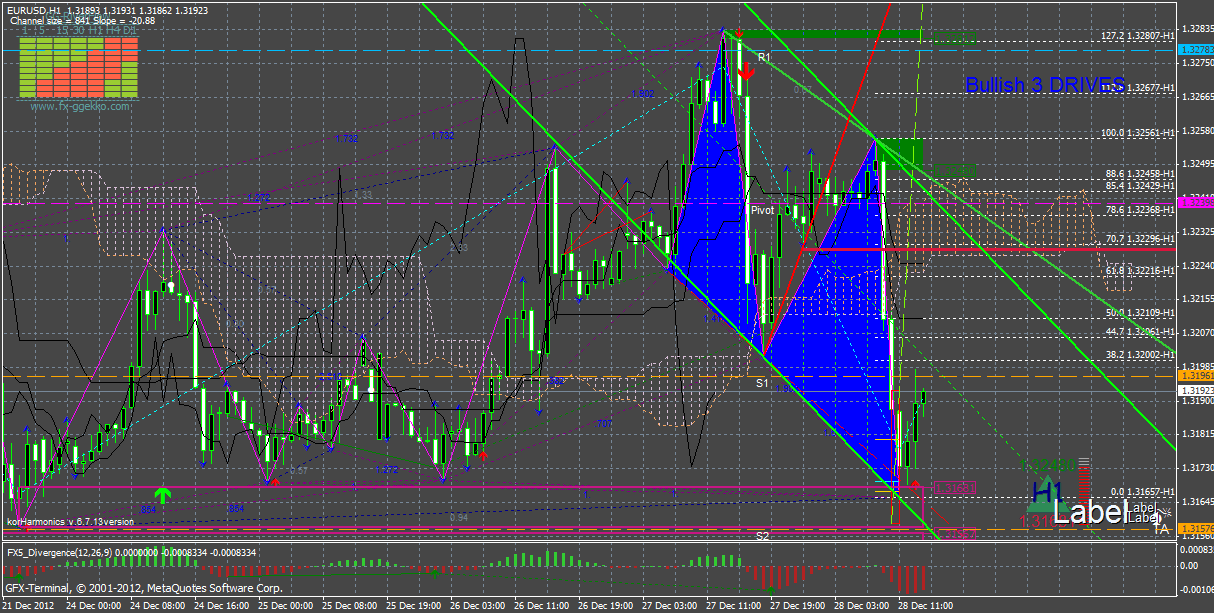Screen dimensions: 1214x613
Task: Click the green up arrow above korHarmonics label
Action: [162, 493]
